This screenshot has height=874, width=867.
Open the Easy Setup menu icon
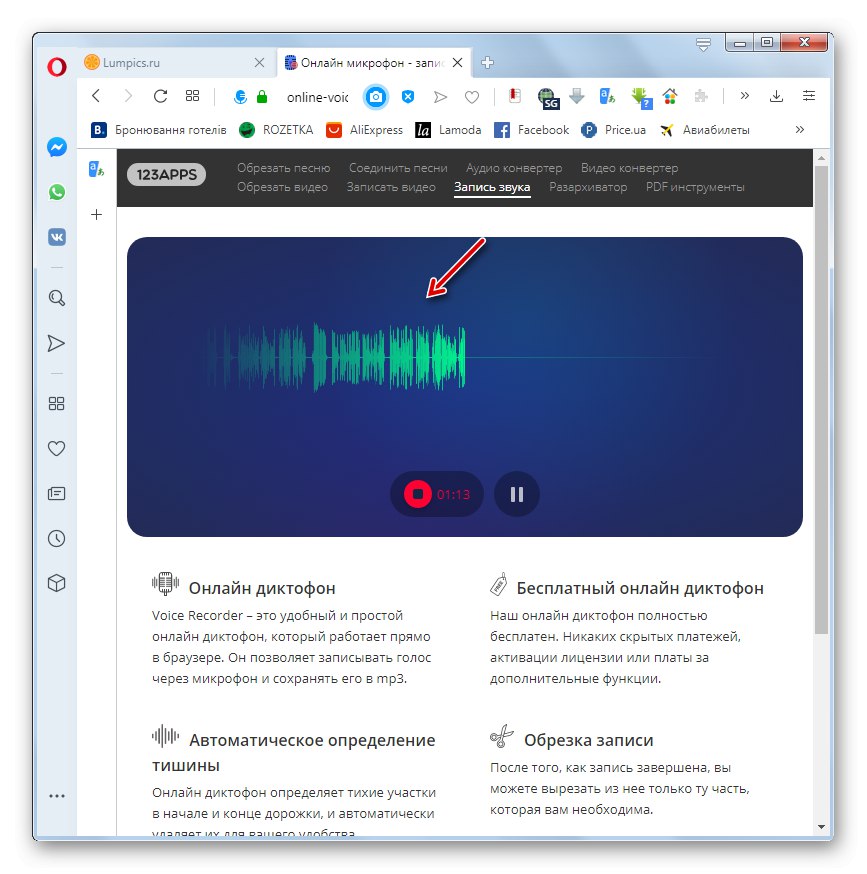coord(809,96)
